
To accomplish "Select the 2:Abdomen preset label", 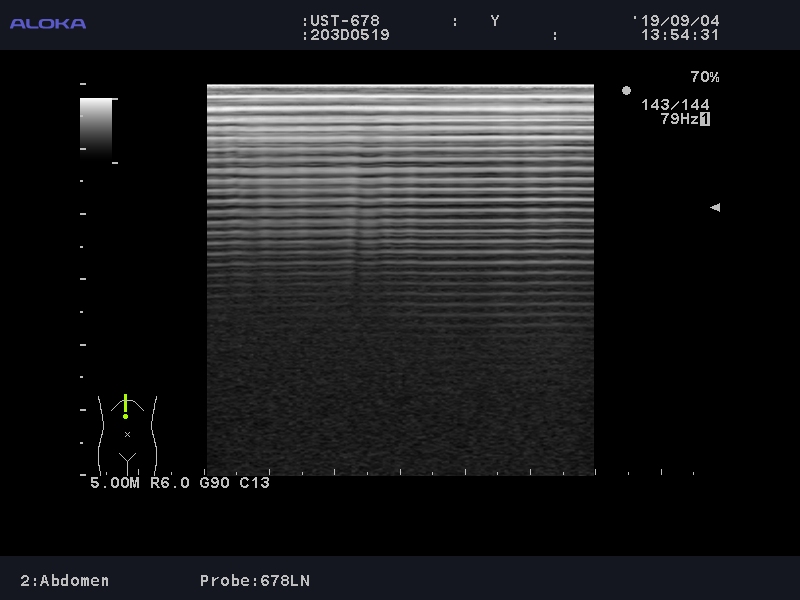I will pos(65,581).
